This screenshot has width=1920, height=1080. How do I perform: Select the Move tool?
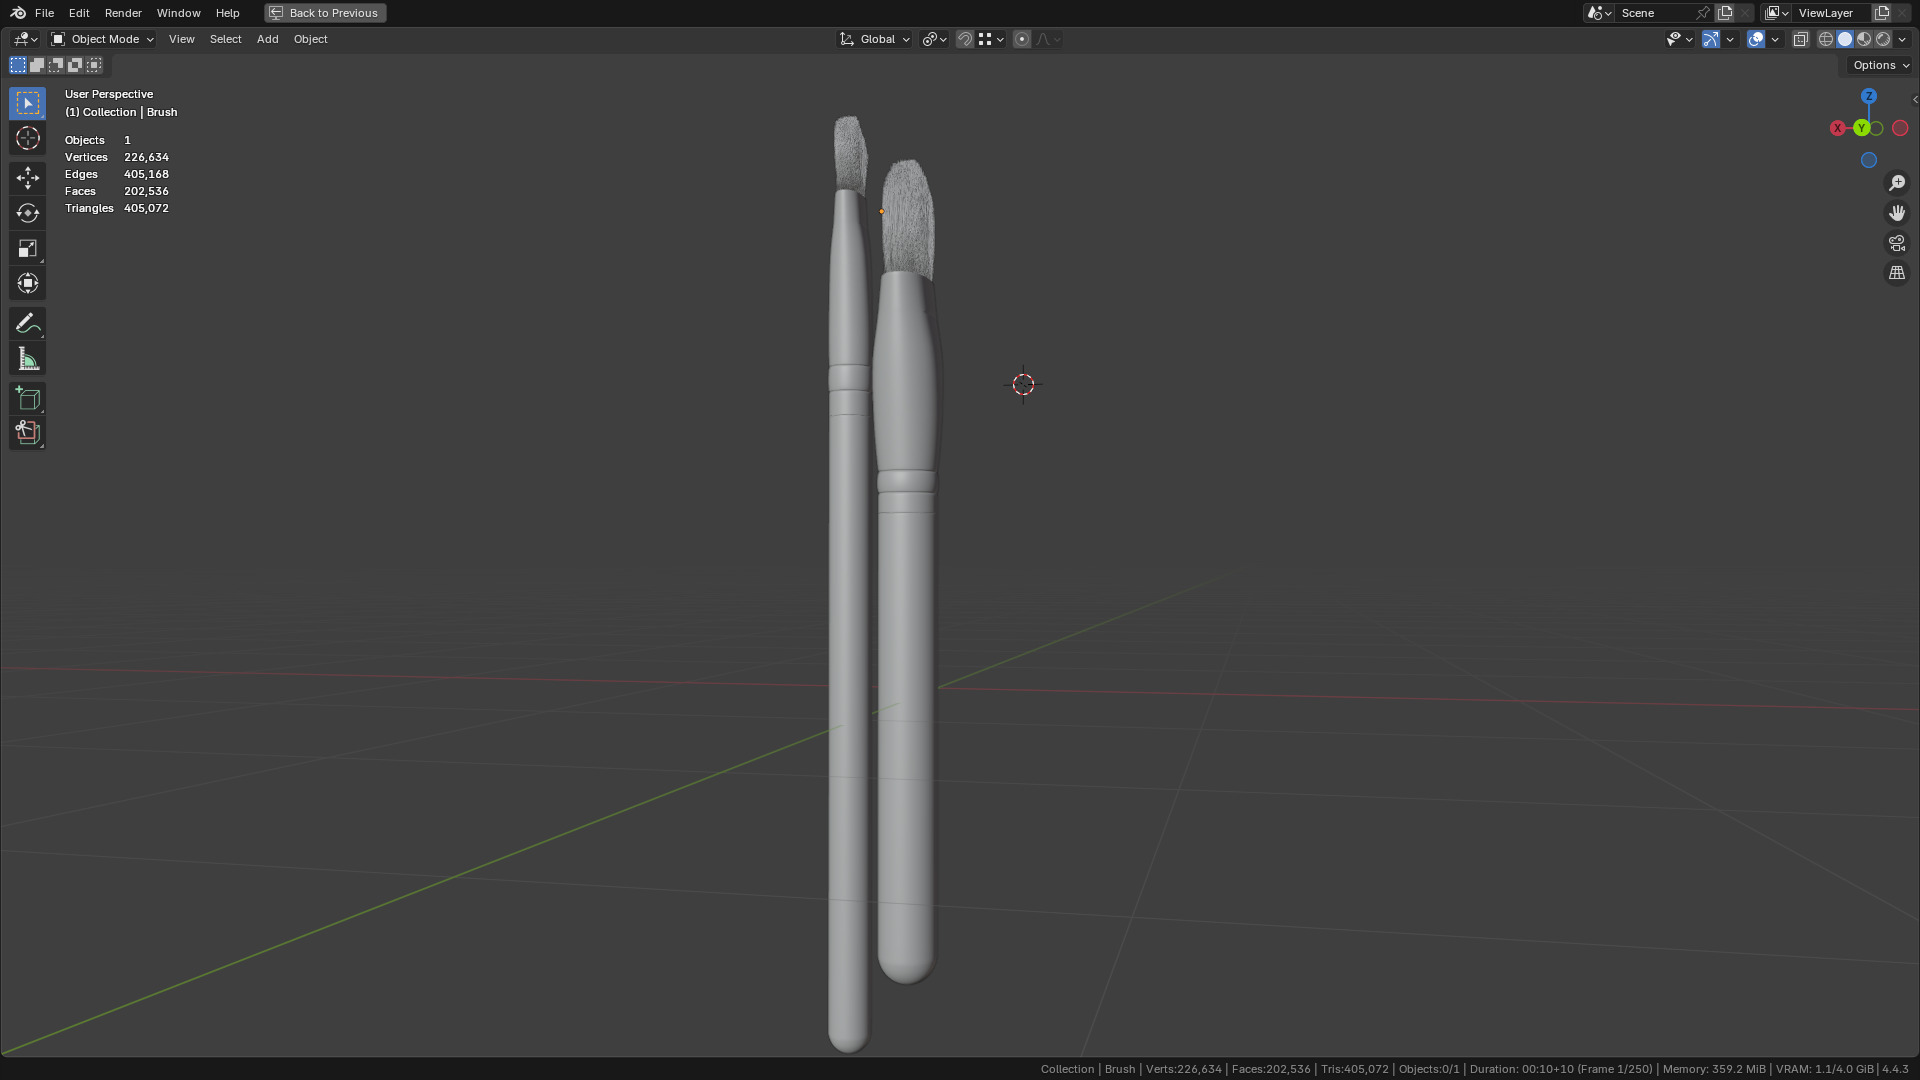[27, 178]
